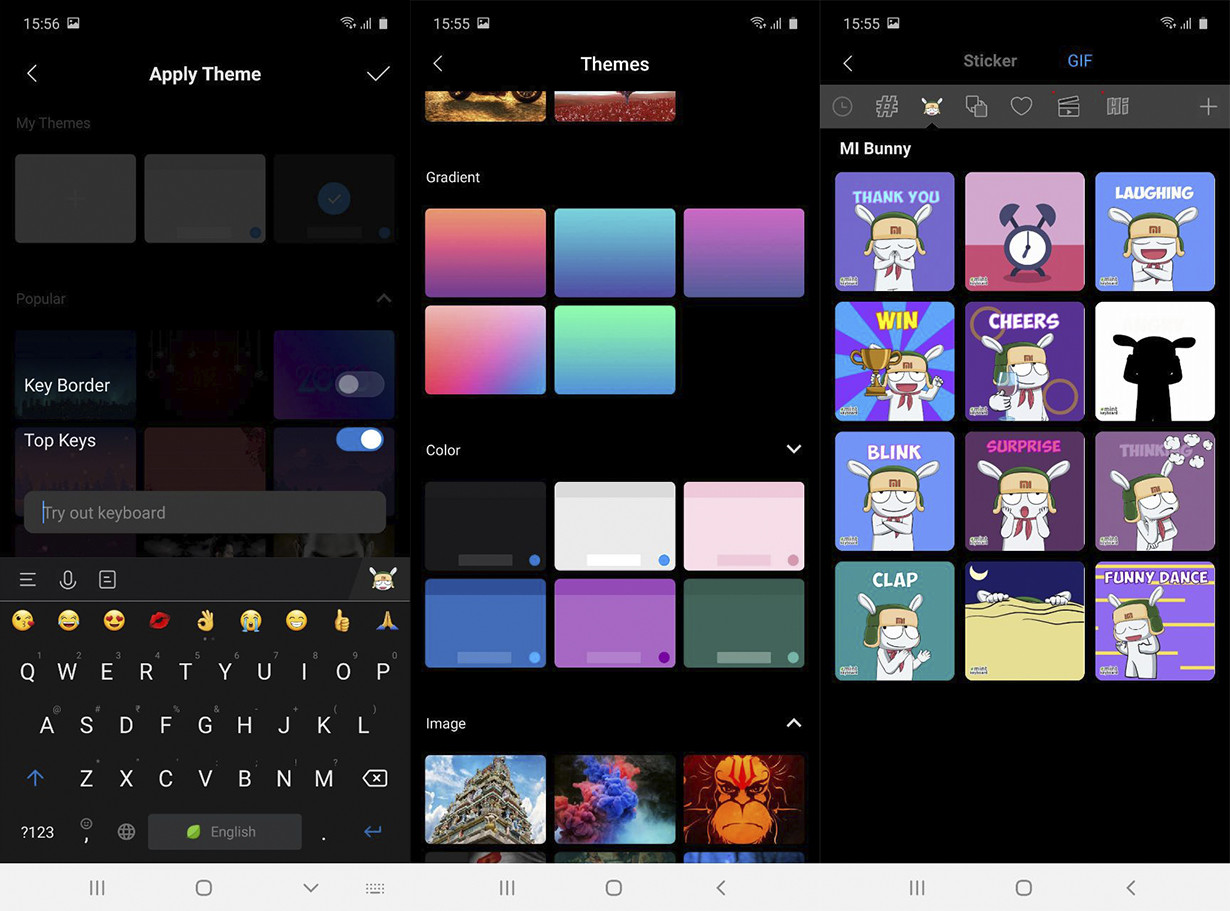Select the orange-to-purple gradient swatch
This screenshot has height=911, width=1230.
click(x=485, y=252)
